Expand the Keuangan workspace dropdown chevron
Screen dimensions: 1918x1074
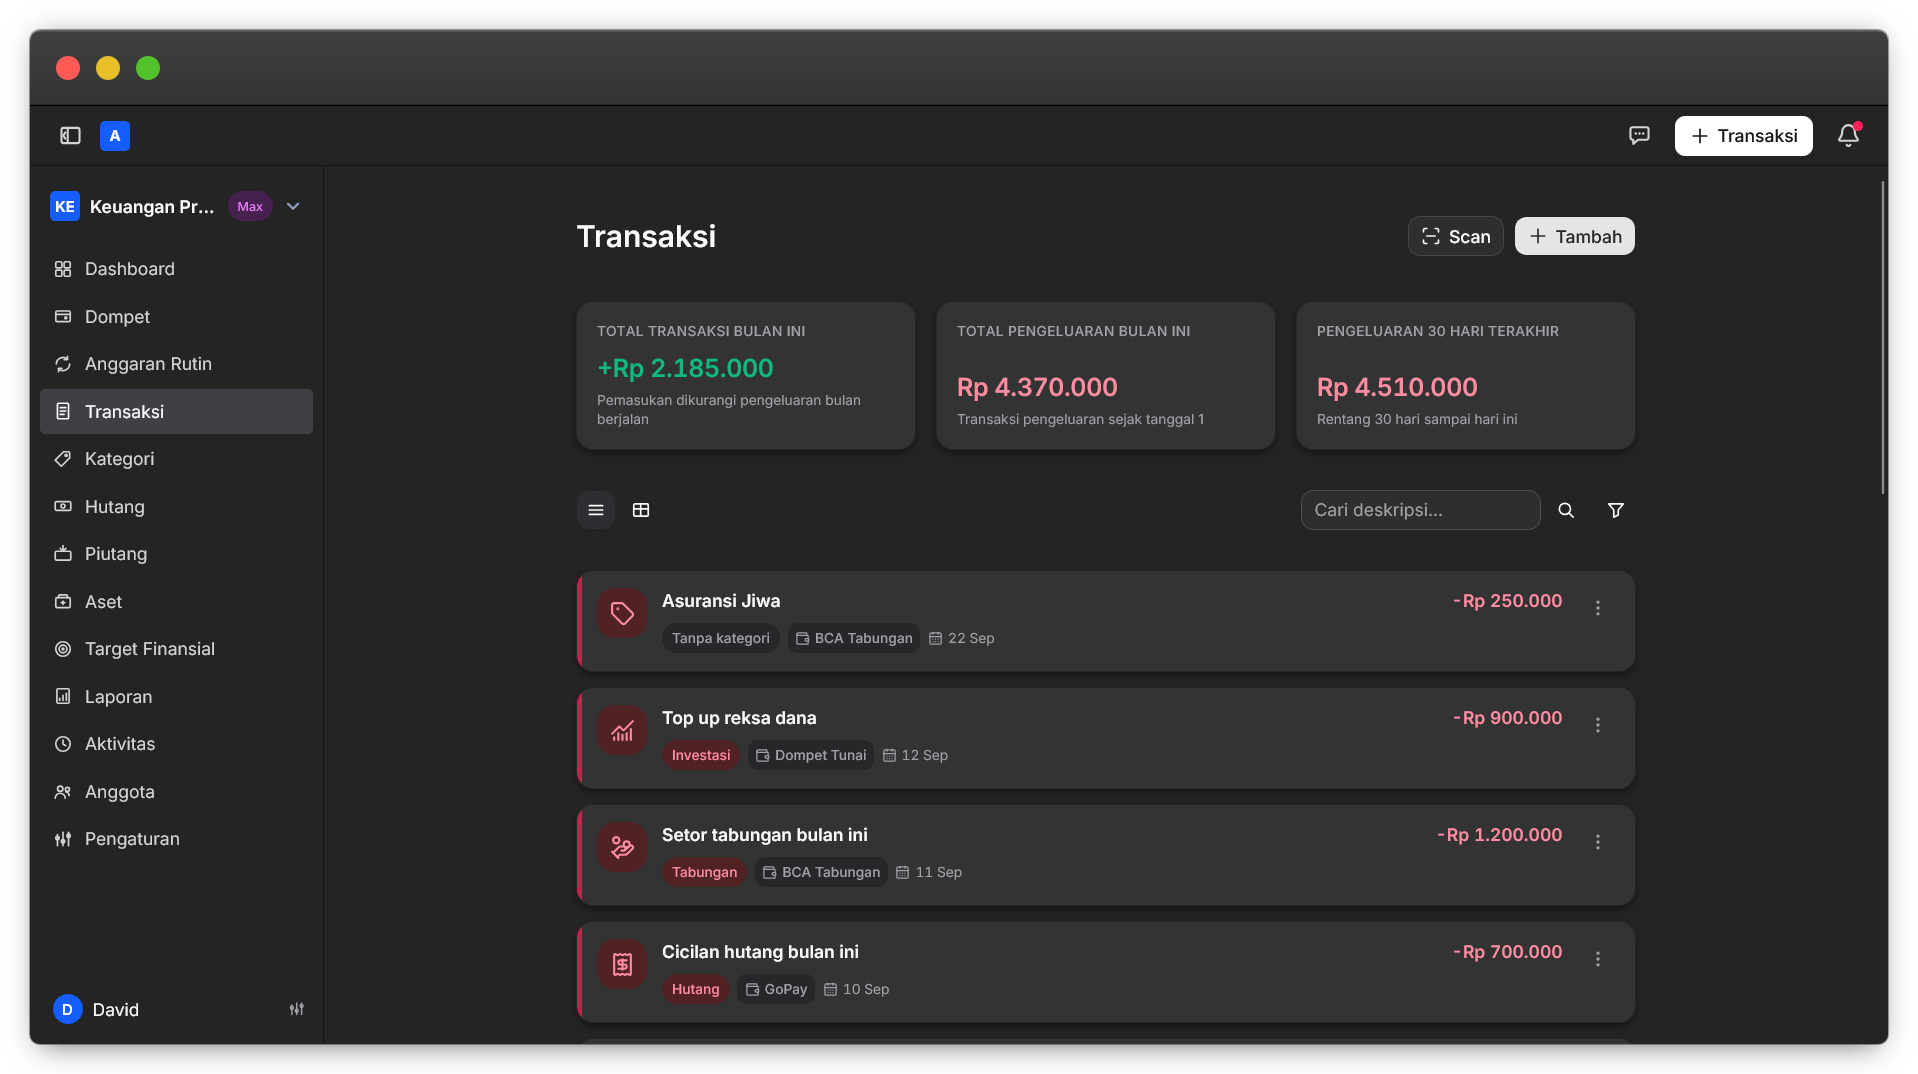tap(293, 207)
